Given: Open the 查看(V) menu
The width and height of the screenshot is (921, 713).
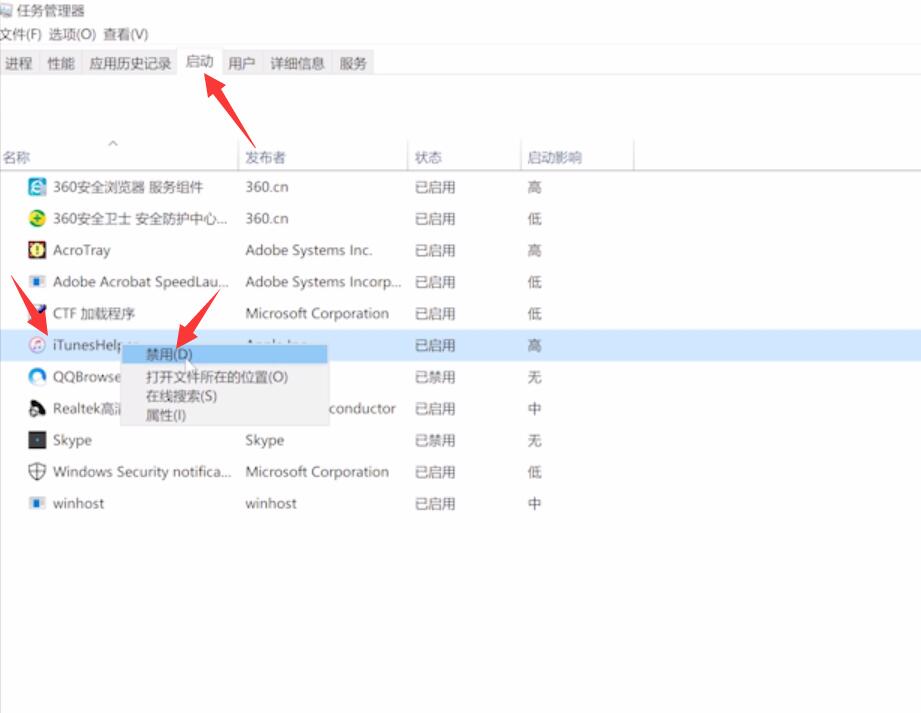Looking at the screenshot, I should (126, 35).
